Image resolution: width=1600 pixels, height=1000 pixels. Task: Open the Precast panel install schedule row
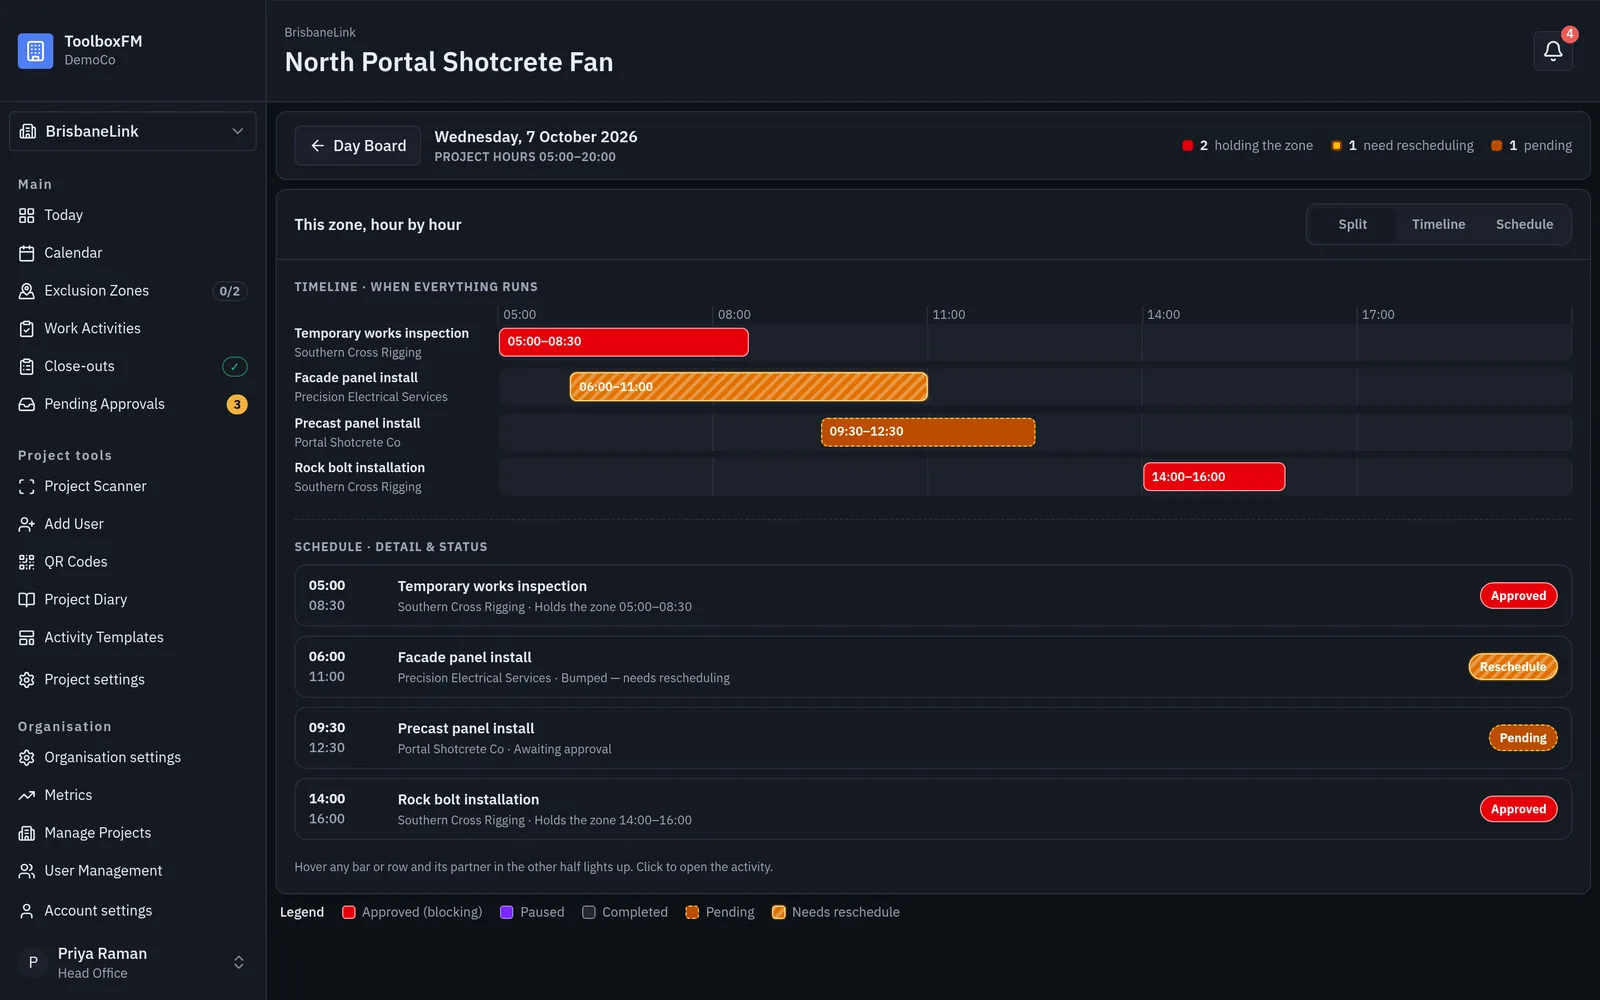[932, 738]
